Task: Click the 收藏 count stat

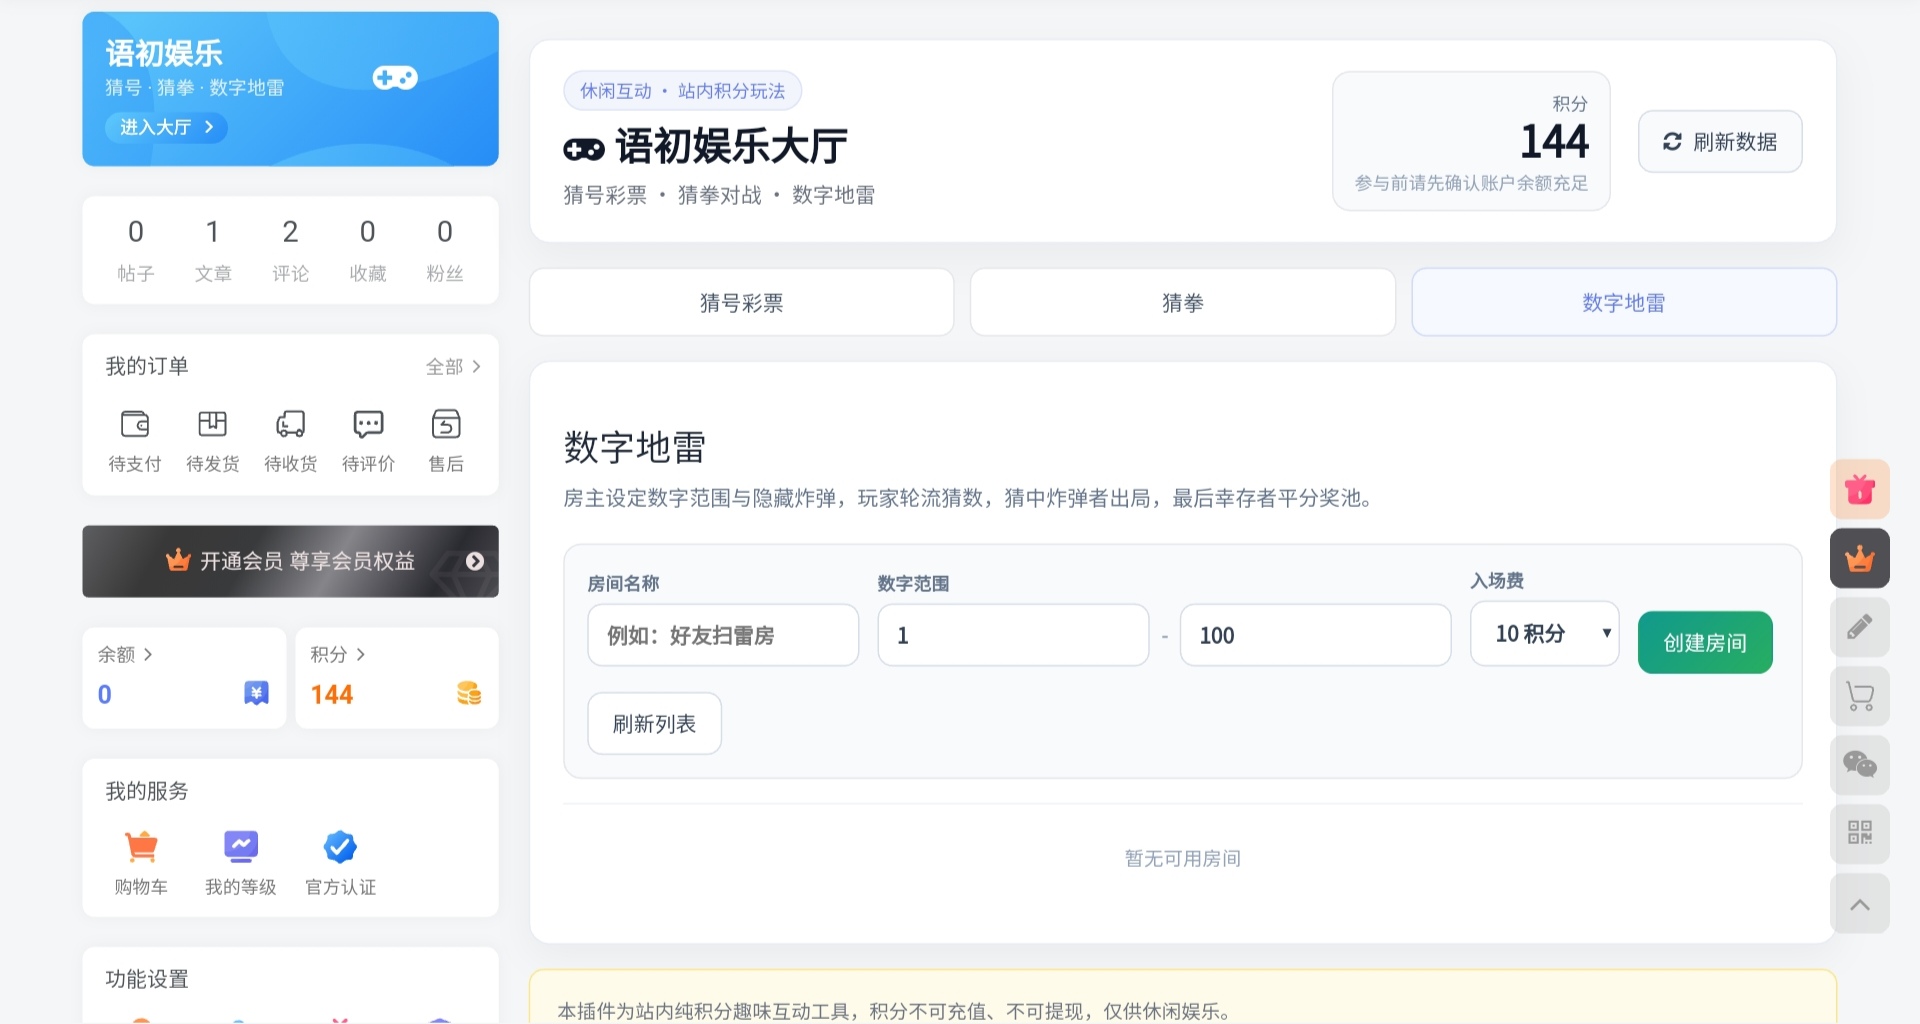Action: point(368,251)
